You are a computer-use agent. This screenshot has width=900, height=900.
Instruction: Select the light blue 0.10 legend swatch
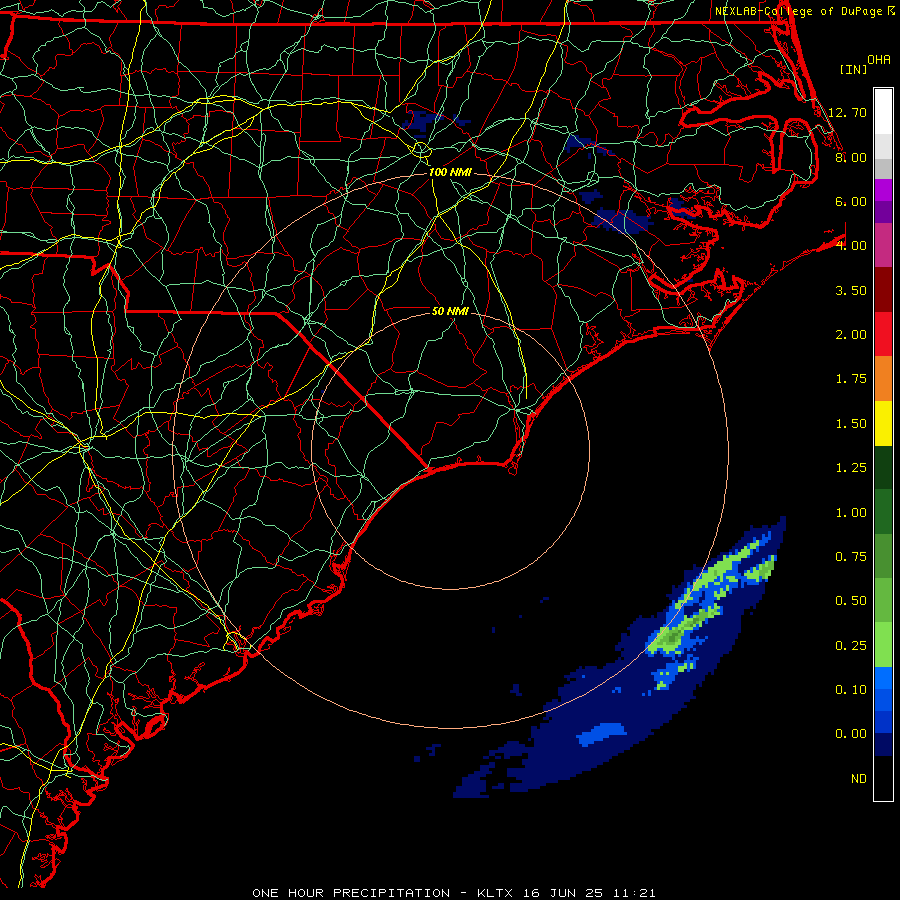(x=883, y=678)
